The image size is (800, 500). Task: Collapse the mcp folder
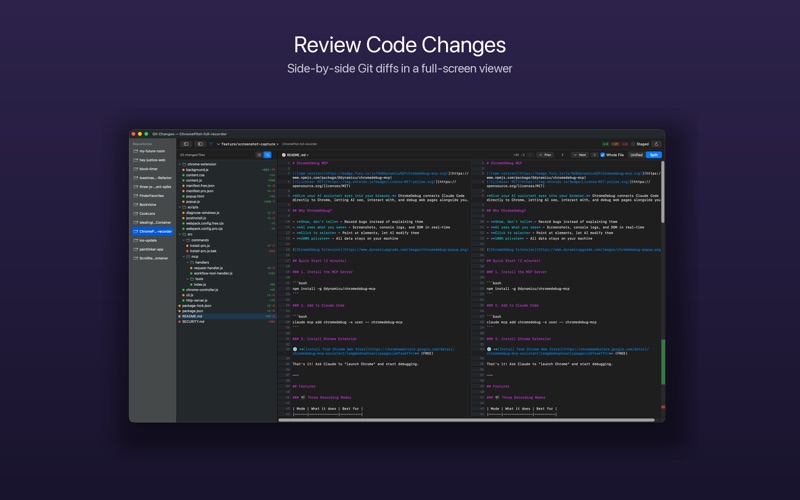(184, 257)
